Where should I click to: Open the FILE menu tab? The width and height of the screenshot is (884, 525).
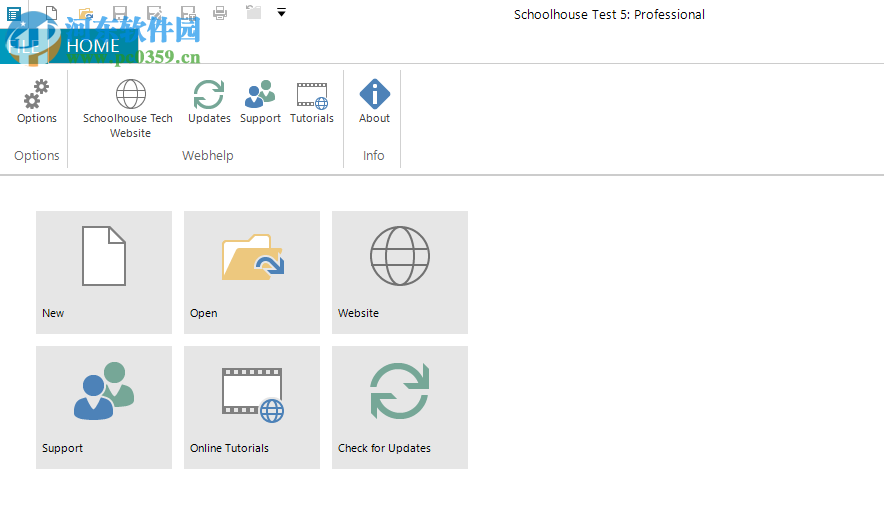[24, 46]
